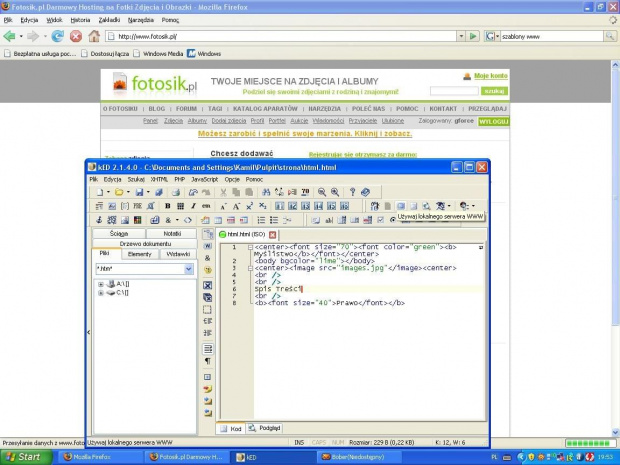Insert numbered list icon
Screen dimensions: 620x465
coord(261,220)
